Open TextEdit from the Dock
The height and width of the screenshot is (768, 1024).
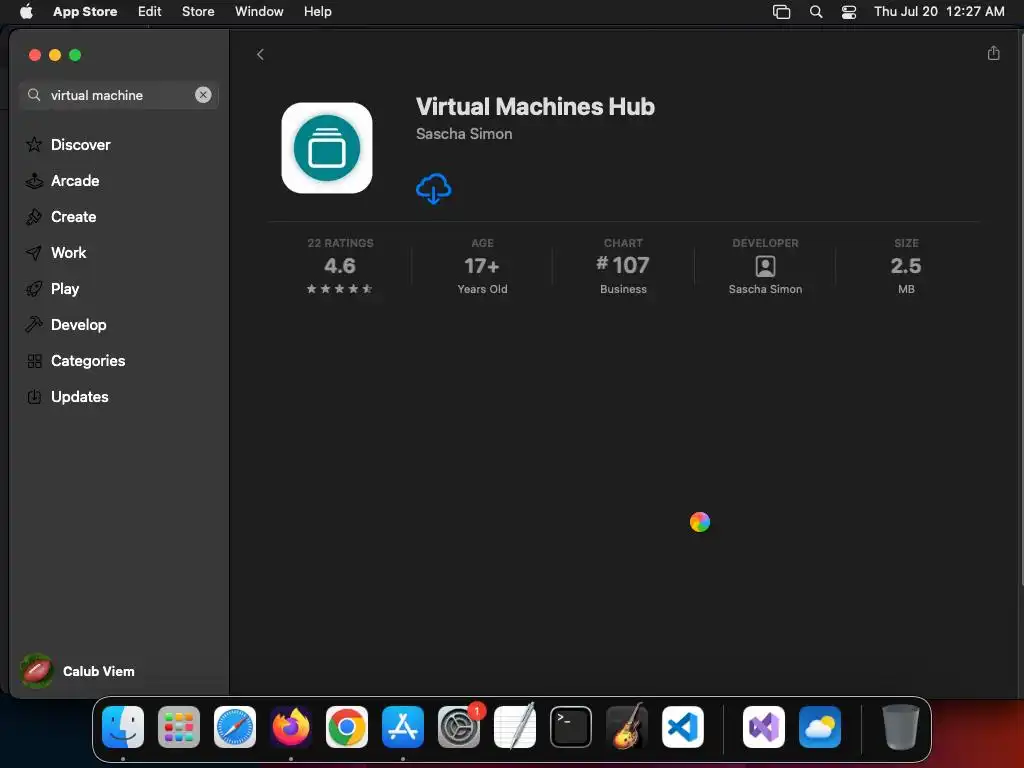[515, 726]
